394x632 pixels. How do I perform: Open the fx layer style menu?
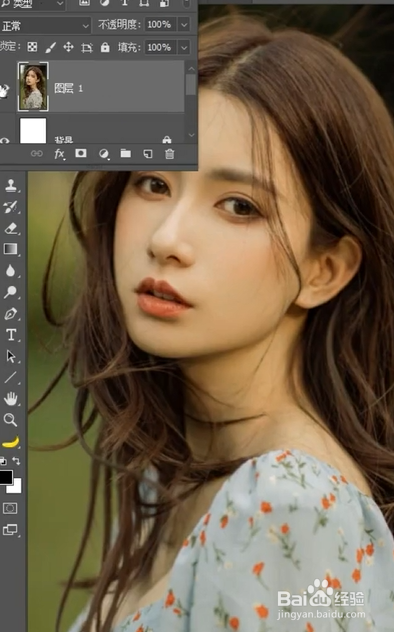pos(59,154)
